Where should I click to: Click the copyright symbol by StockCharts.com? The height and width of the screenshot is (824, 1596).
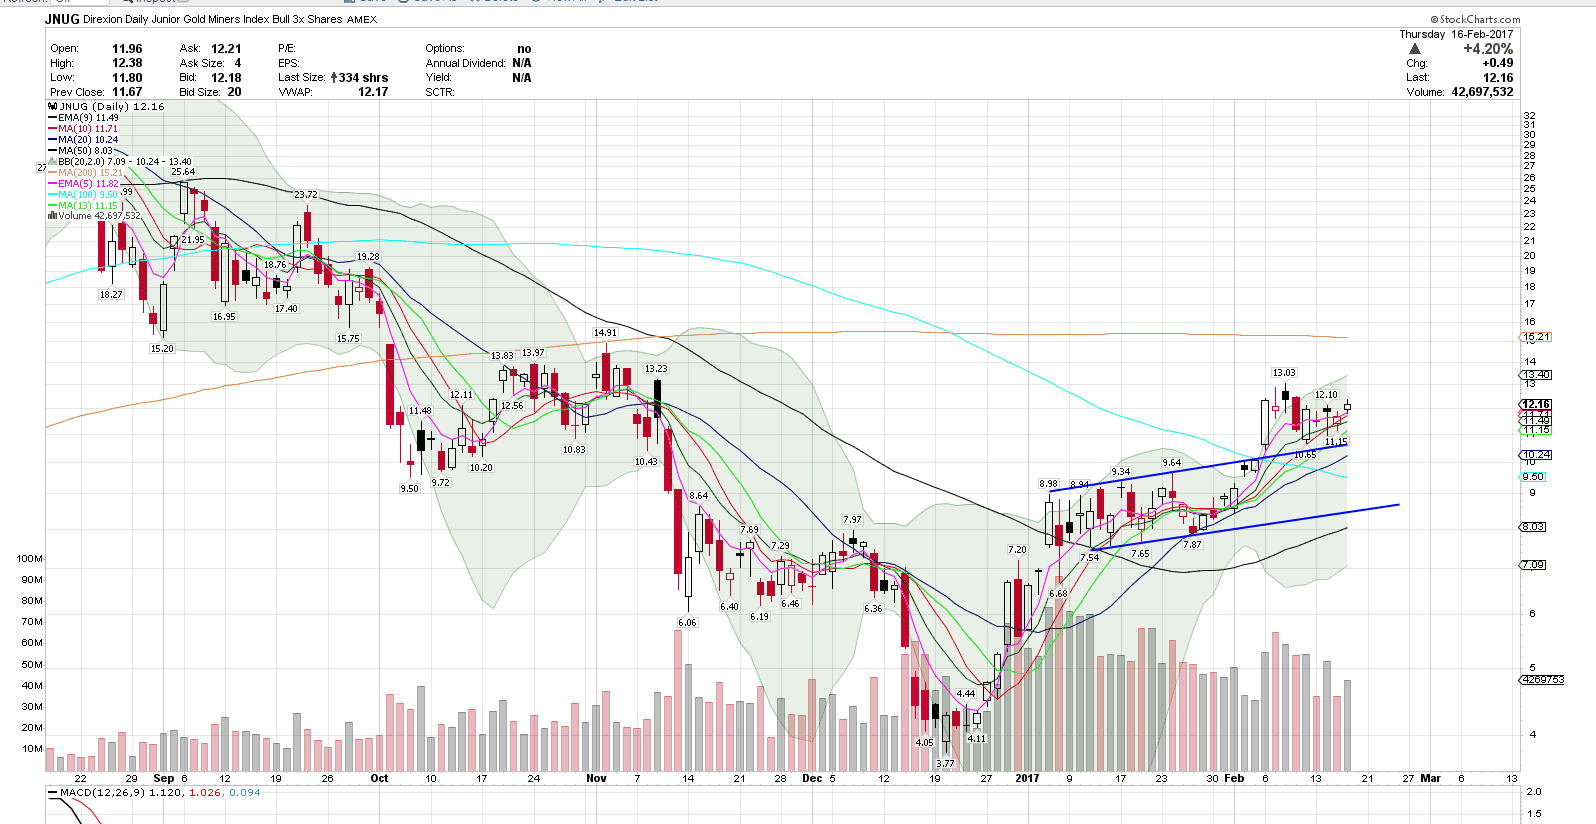coord(1433,19)
